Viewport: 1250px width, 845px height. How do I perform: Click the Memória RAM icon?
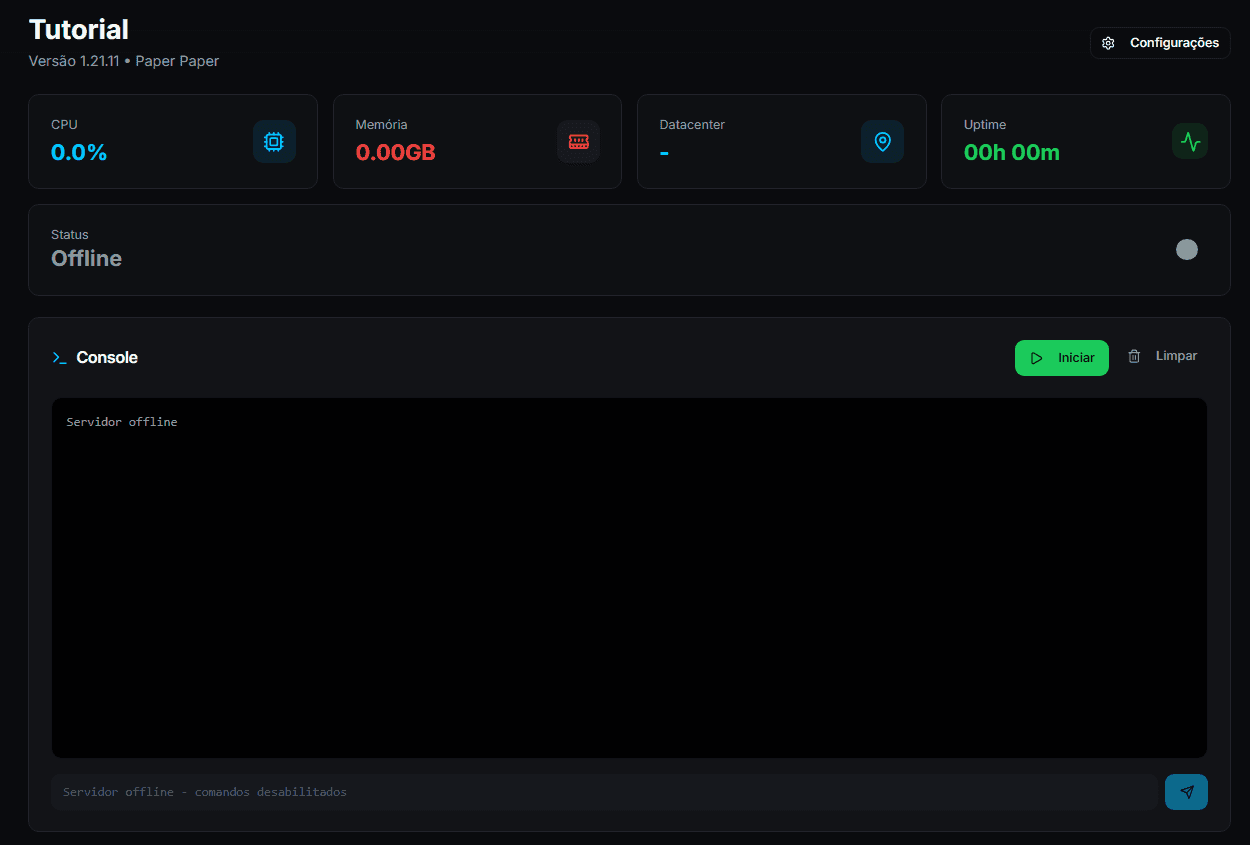coord(578,141)
